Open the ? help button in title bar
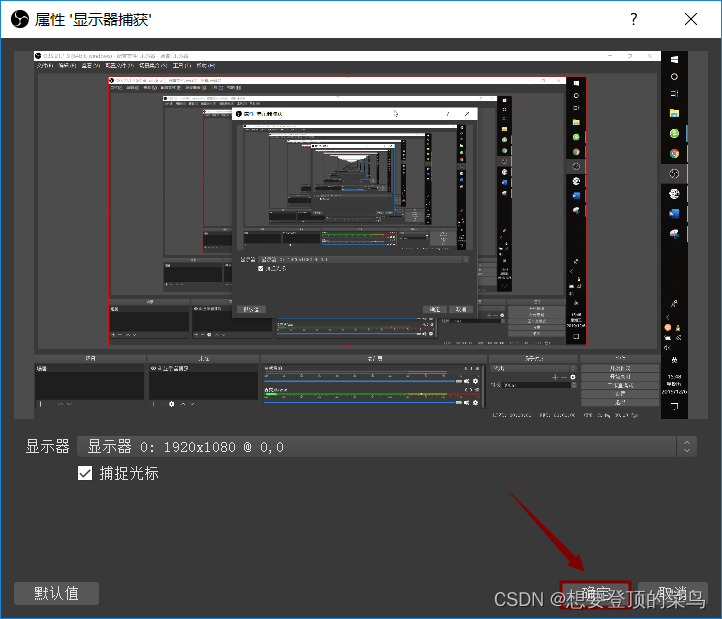 (634, 19)
